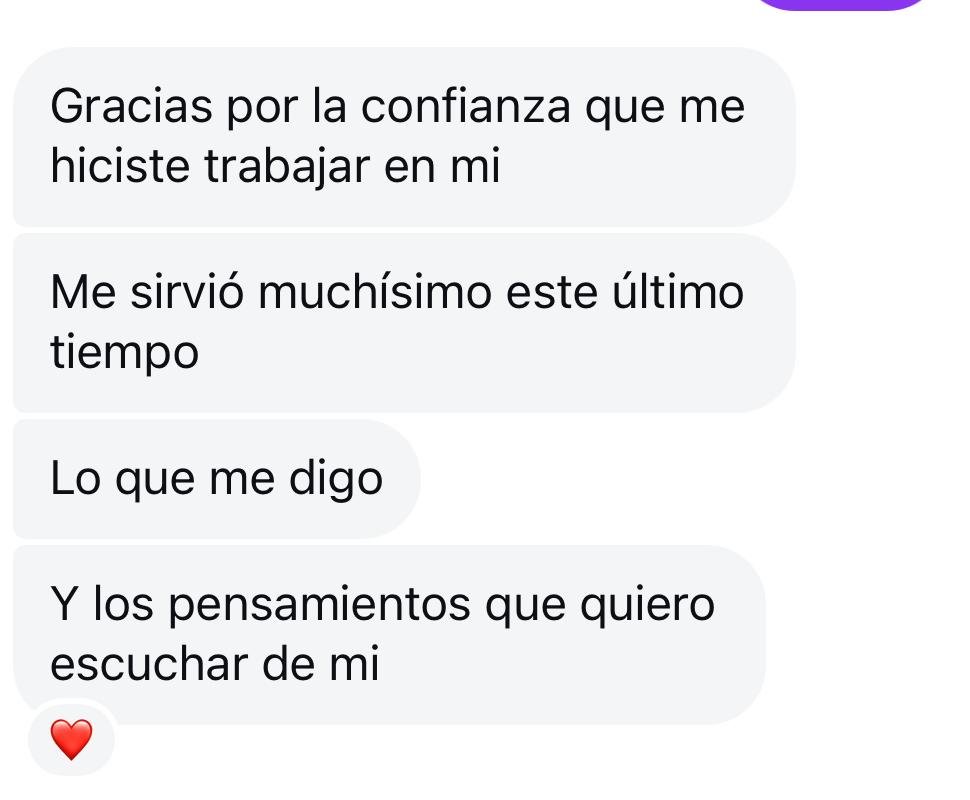Viewport: 970px width, 800px height.
Task: Select the "Y los pensamientos" message bubble
Action: tap(389, 635)
